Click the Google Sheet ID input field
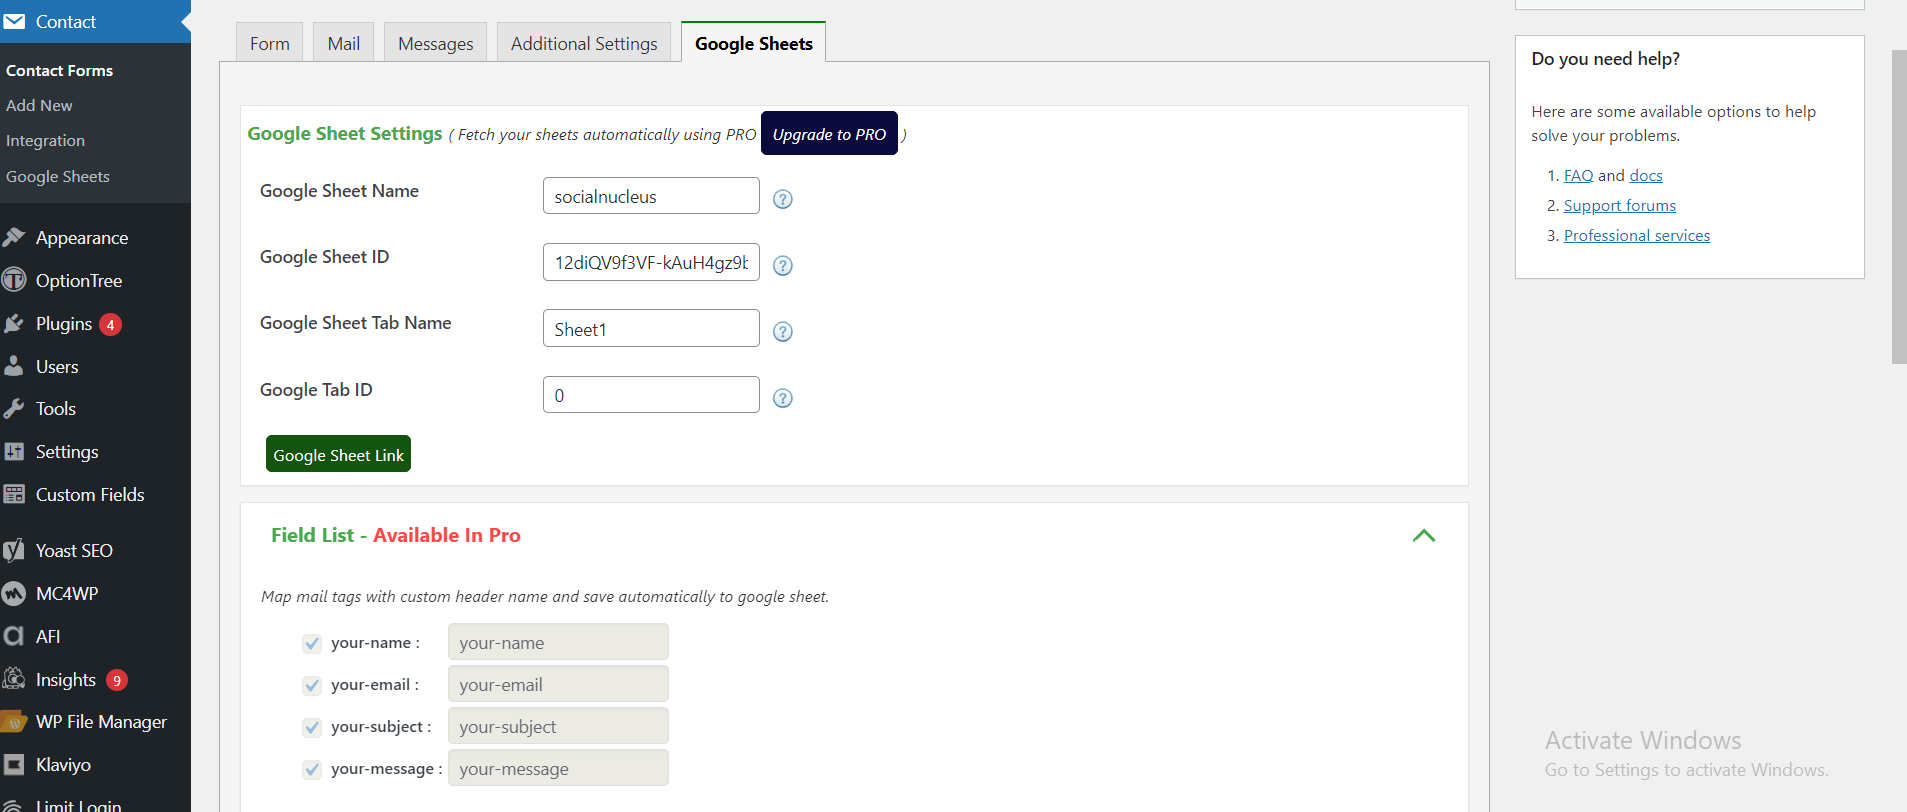The image size is (1907, 812). pos(651,262)
